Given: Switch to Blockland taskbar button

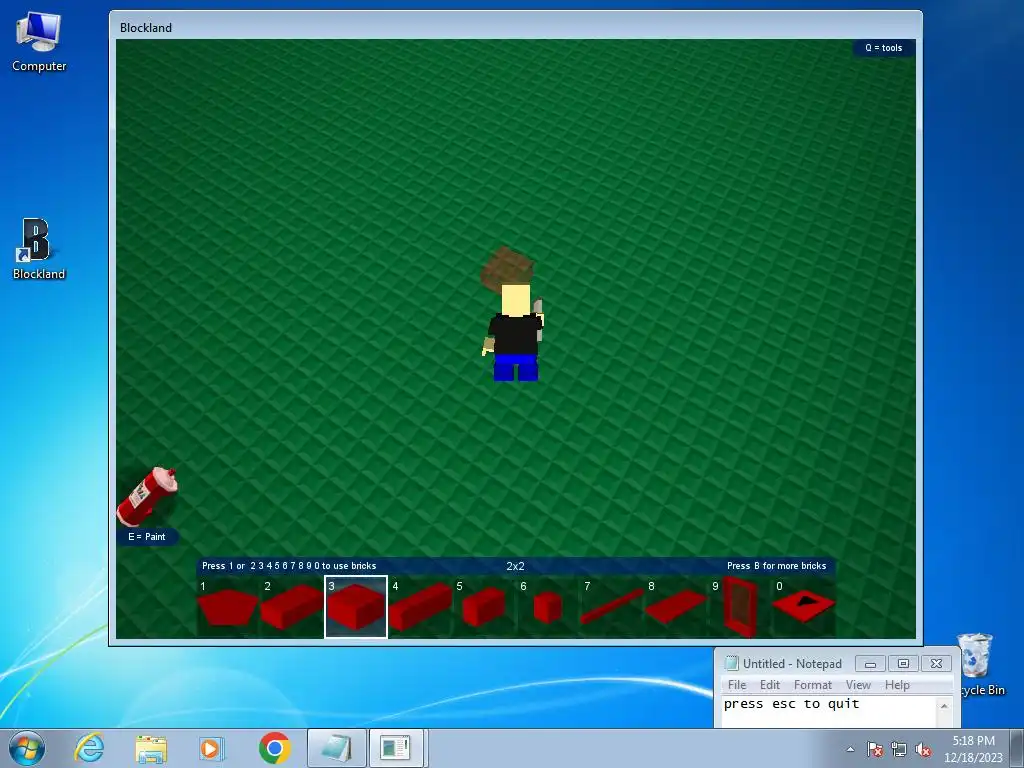Looking at the screenshot, I should (397, 748).
